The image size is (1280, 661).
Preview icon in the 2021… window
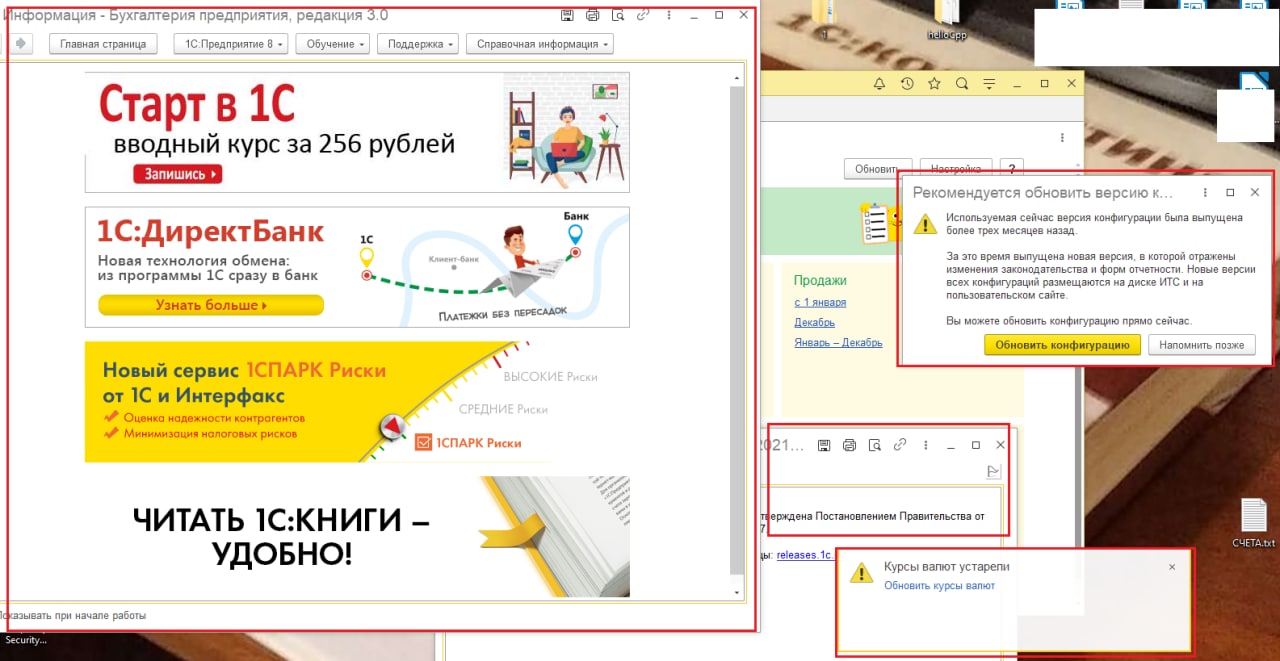[x=875, y=445]
